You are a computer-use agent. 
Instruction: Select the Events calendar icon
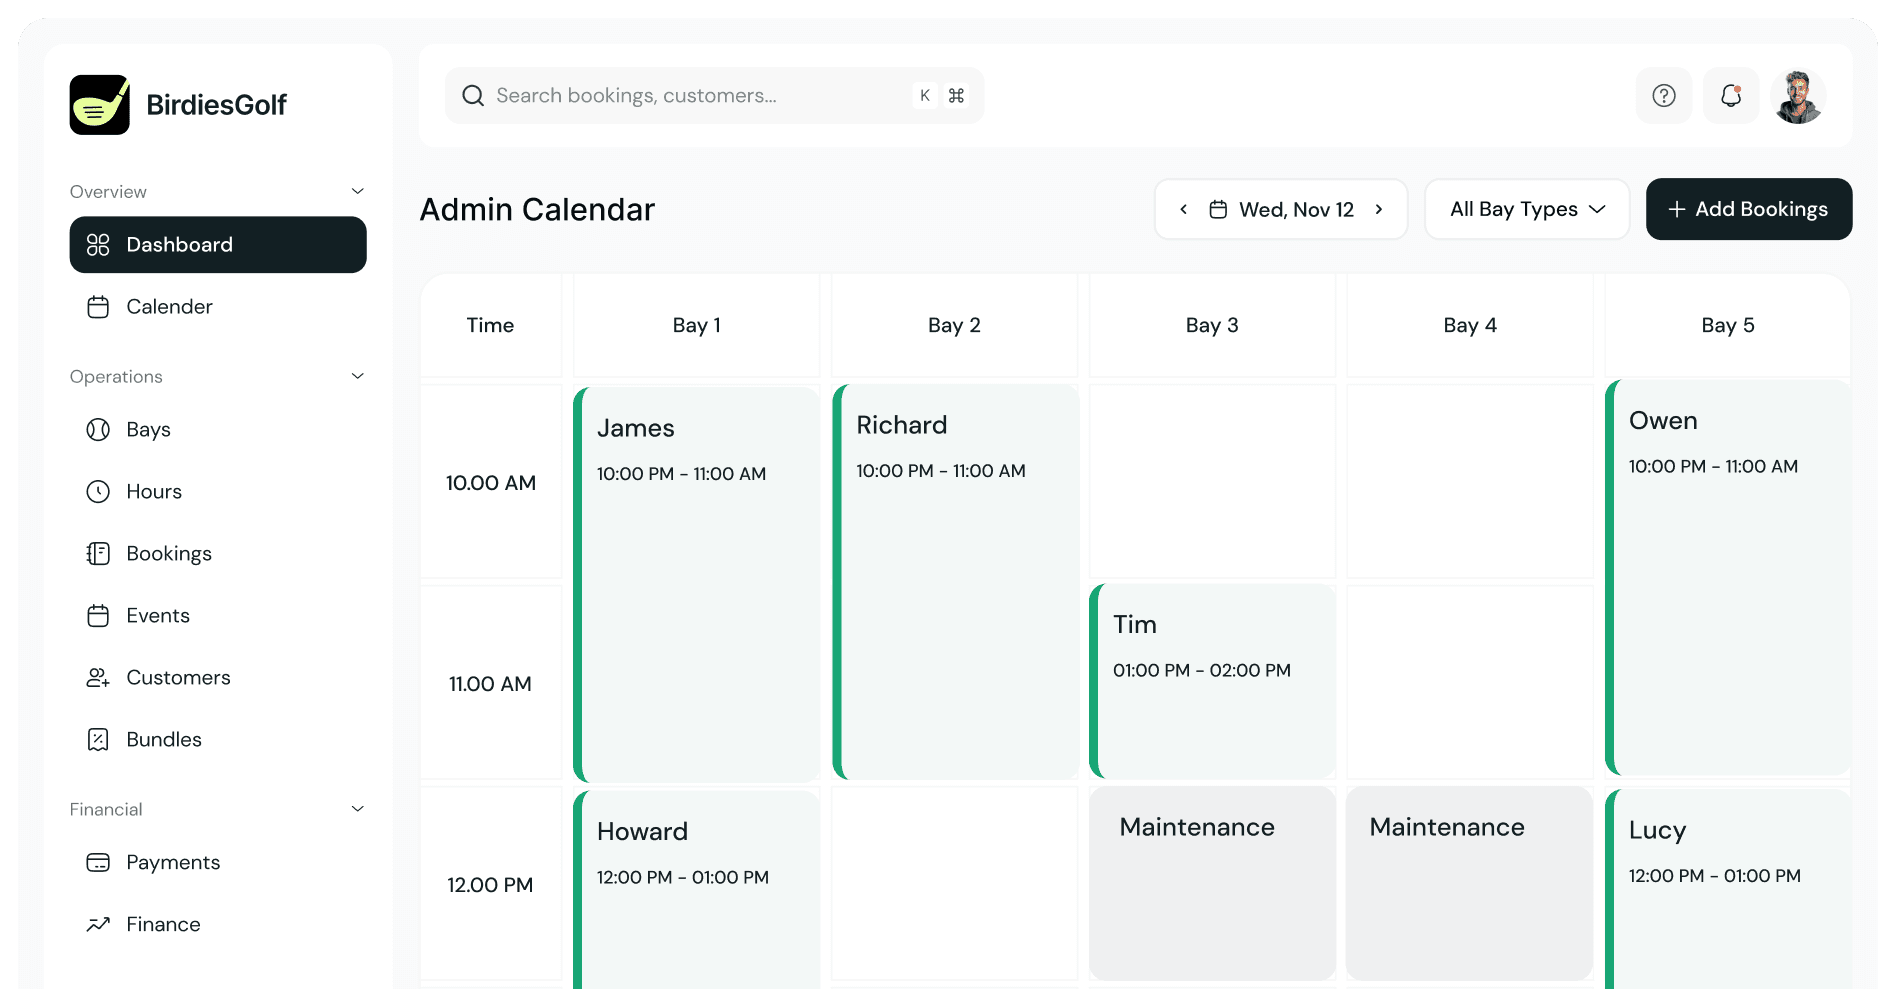(98, 615)
